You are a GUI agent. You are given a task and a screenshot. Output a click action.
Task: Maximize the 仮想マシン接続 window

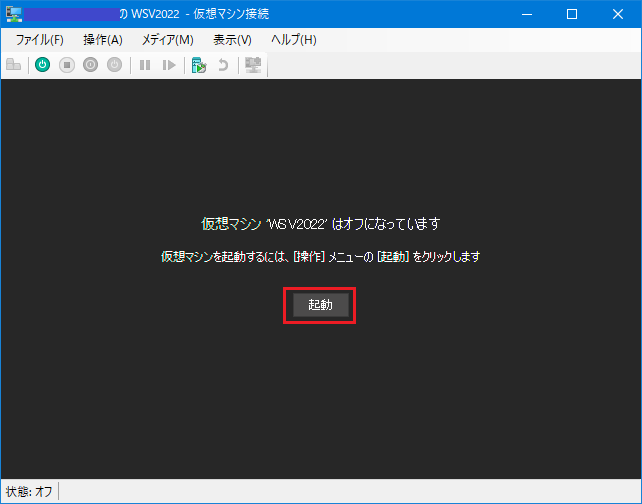[x=572, y=14]
